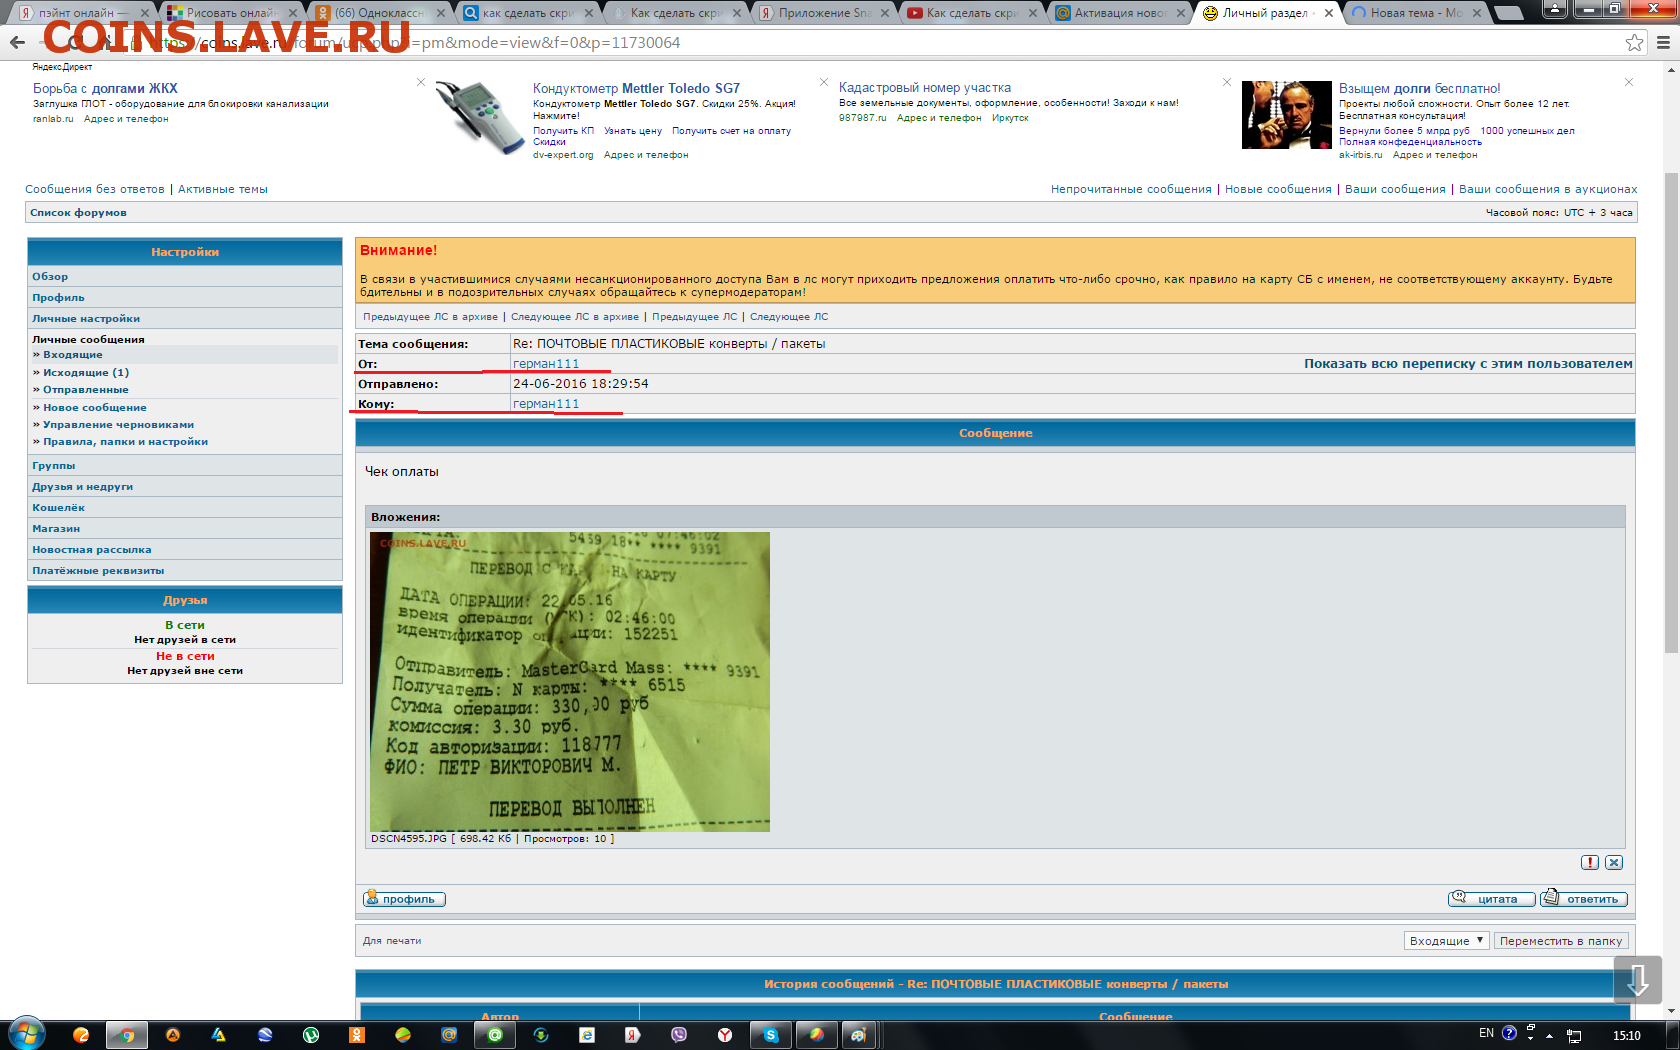Launch Odnoklassniki from the taskbar
Viewport: 1680px width, 1050px height.
pos(357,1035)
